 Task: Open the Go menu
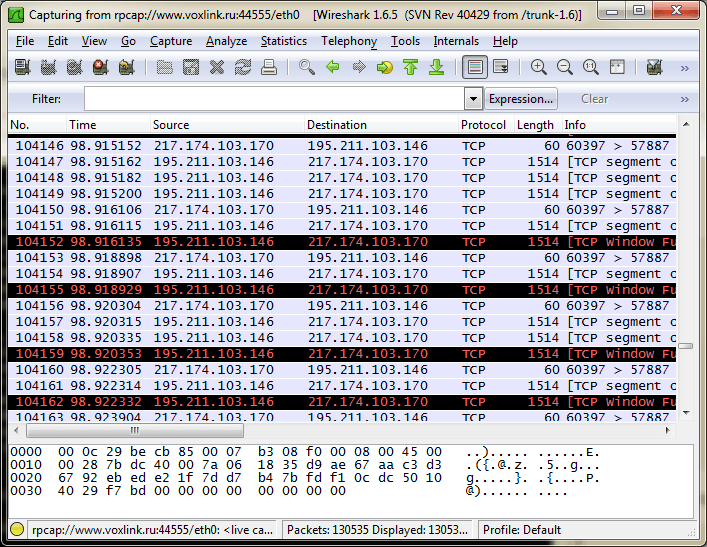(x=129, y=41)
